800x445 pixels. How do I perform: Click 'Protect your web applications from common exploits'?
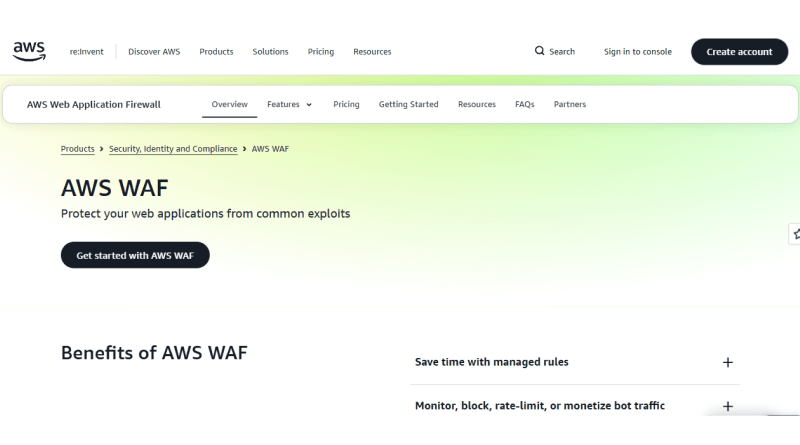tap(206, 213)
